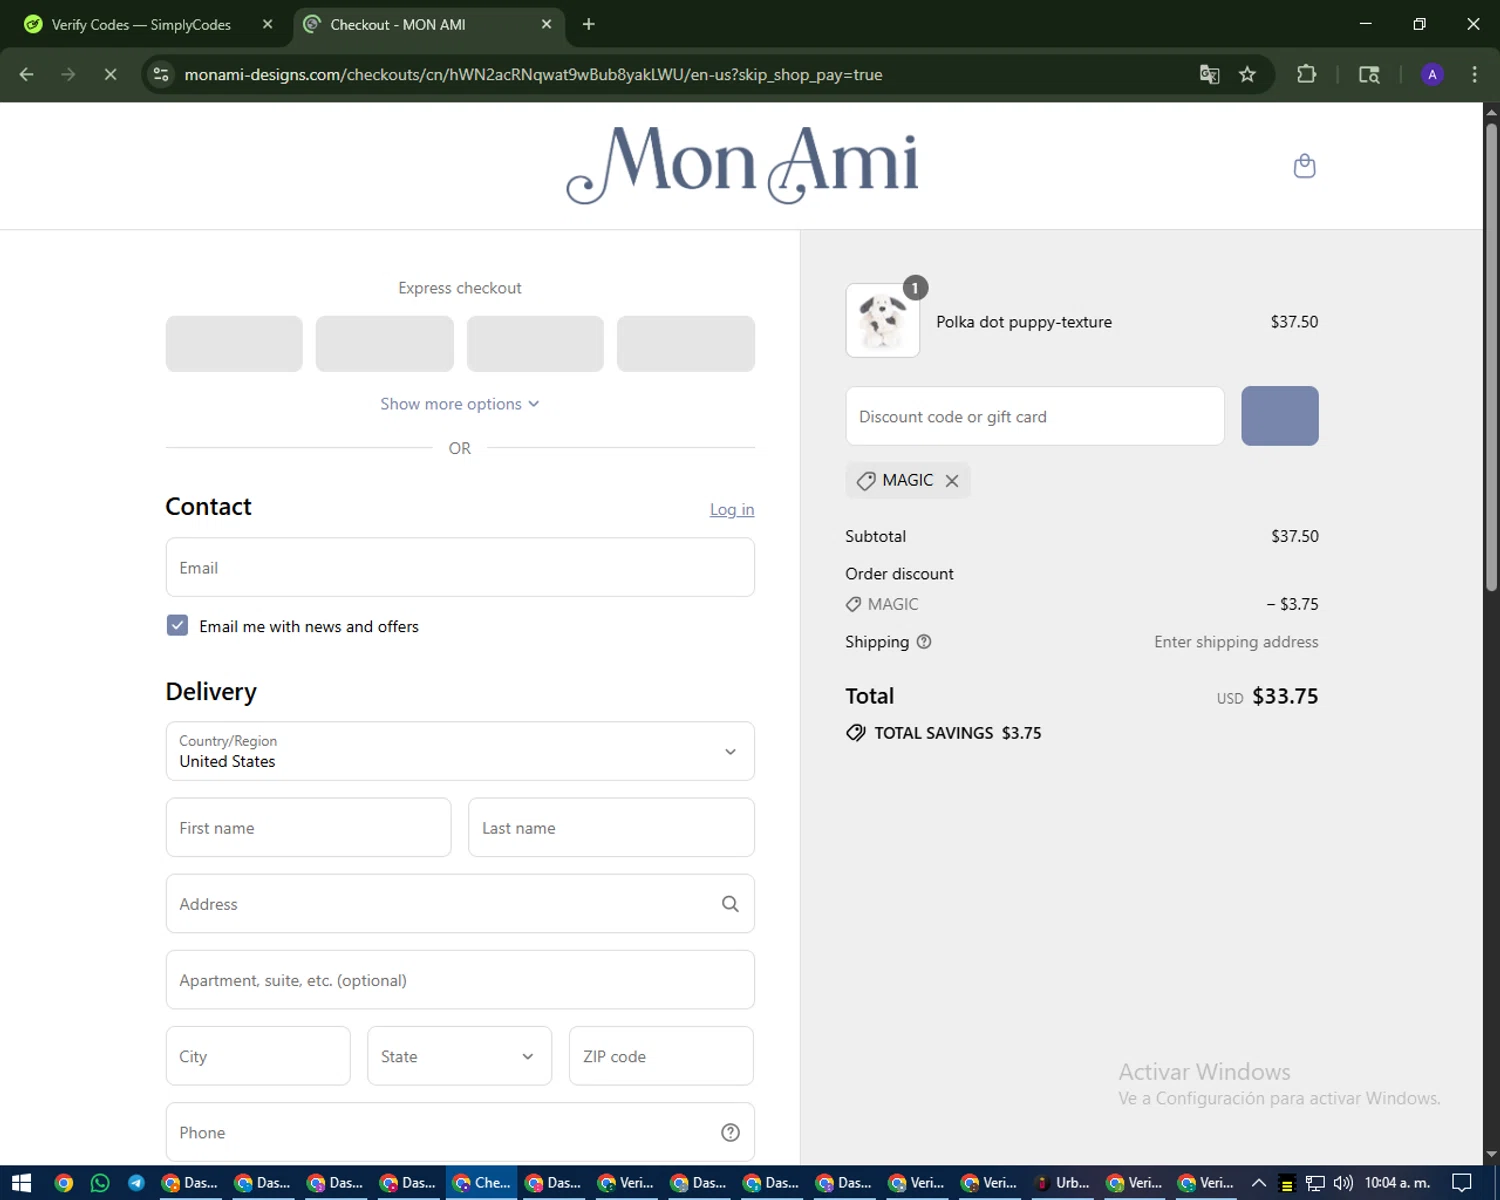This screenshot has height=1200, width=1500.
Task: Close the Verify Codes tab
Action: click(x=267, y=24)
